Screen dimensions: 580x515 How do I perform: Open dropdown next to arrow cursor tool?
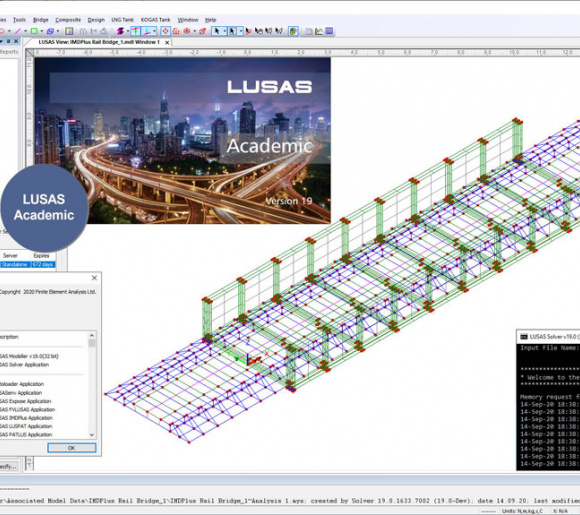pyautogui.click(x=224, y=31)
